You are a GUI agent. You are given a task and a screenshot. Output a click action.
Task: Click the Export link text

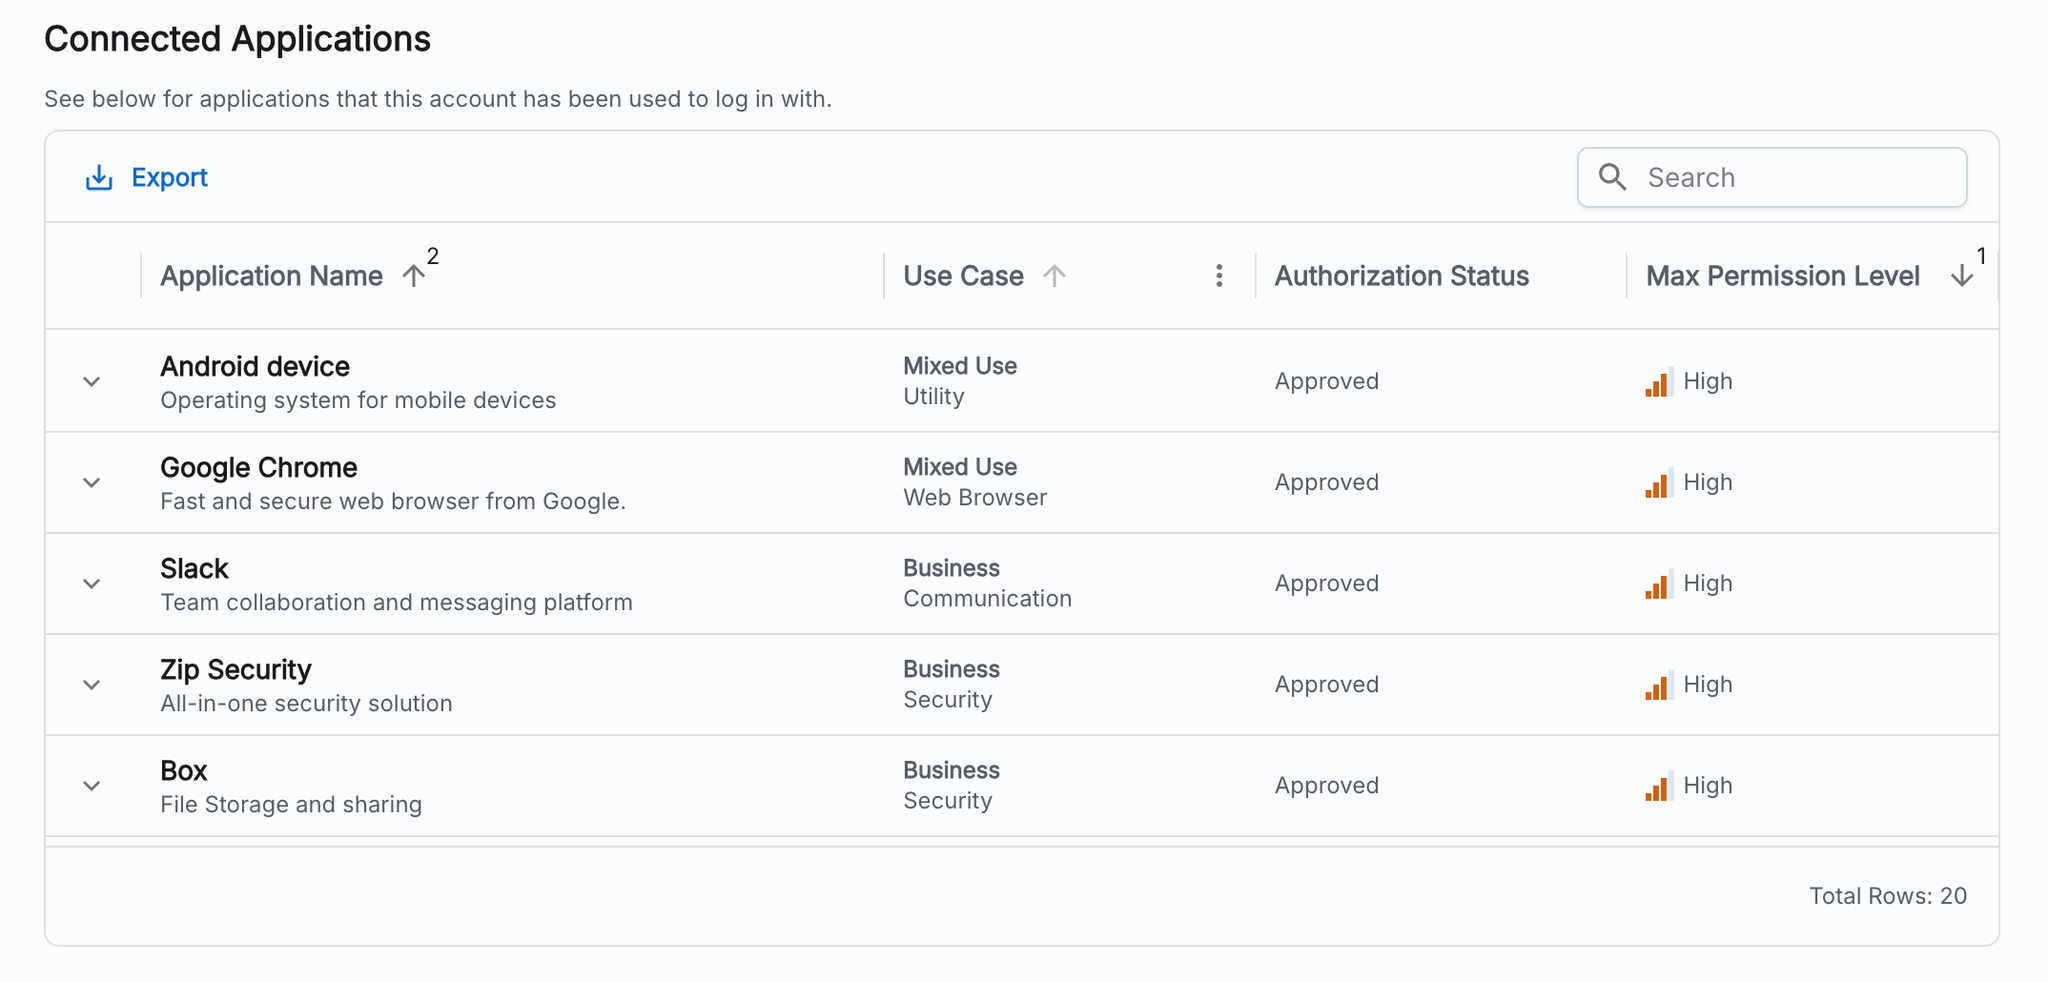[169, 178]
